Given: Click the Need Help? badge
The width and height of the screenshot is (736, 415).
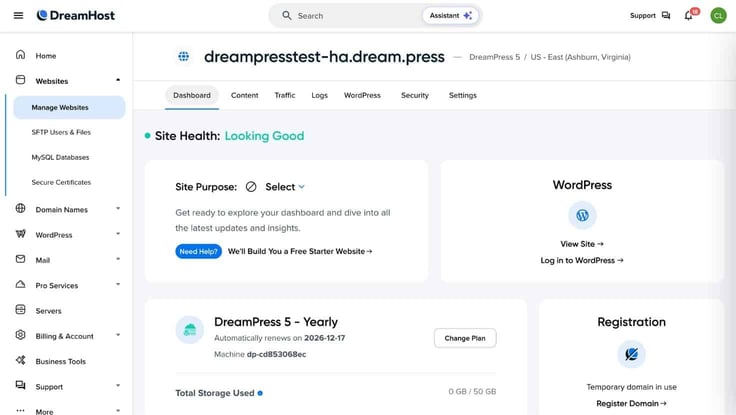Looking at the screenshot, I should coord(198,251).
